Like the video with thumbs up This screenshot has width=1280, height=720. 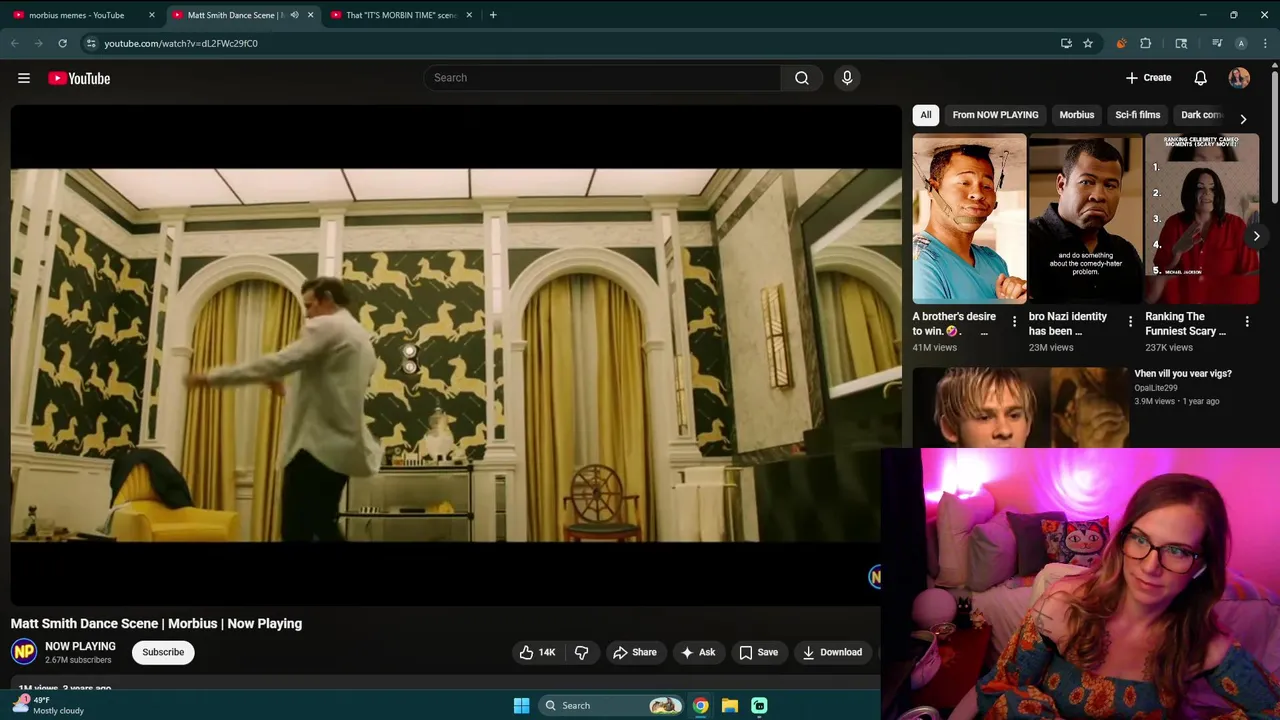pyautogui.click(x=537, y=652)
